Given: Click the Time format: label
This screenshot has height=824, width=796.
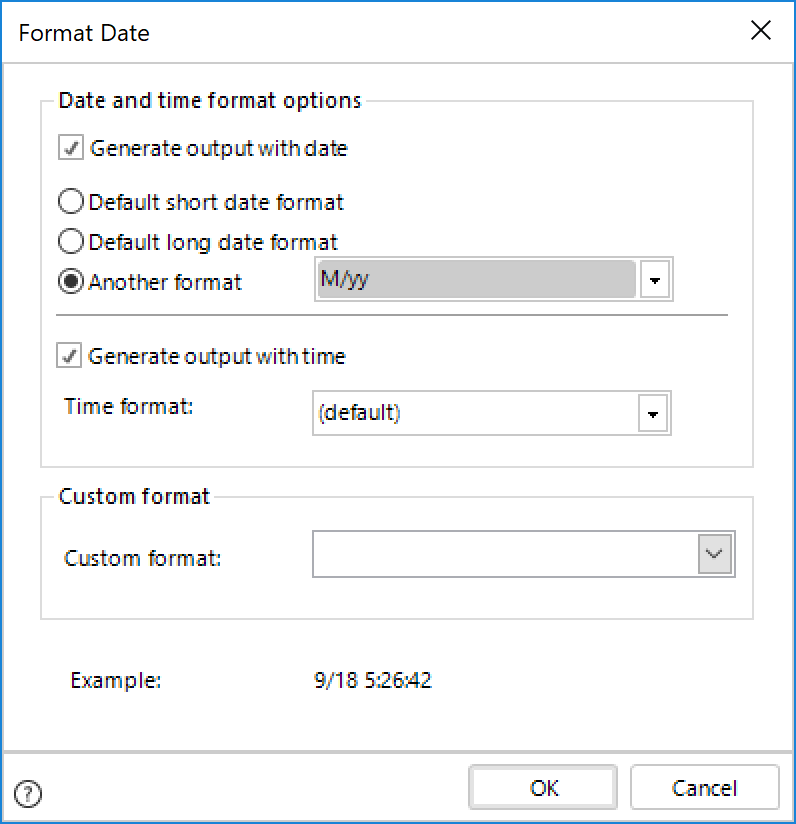Looking at the screenshot, I should point(129,406).
